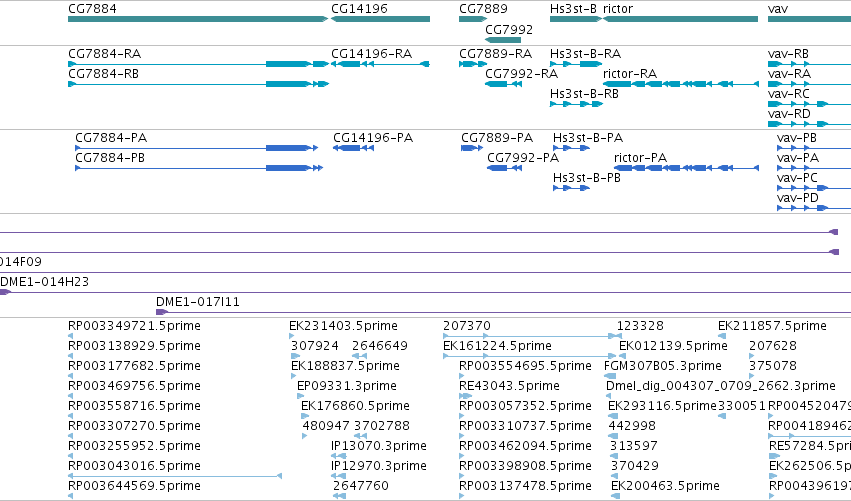Select the CG7992 gene label in top track

[x=509, y=30]
